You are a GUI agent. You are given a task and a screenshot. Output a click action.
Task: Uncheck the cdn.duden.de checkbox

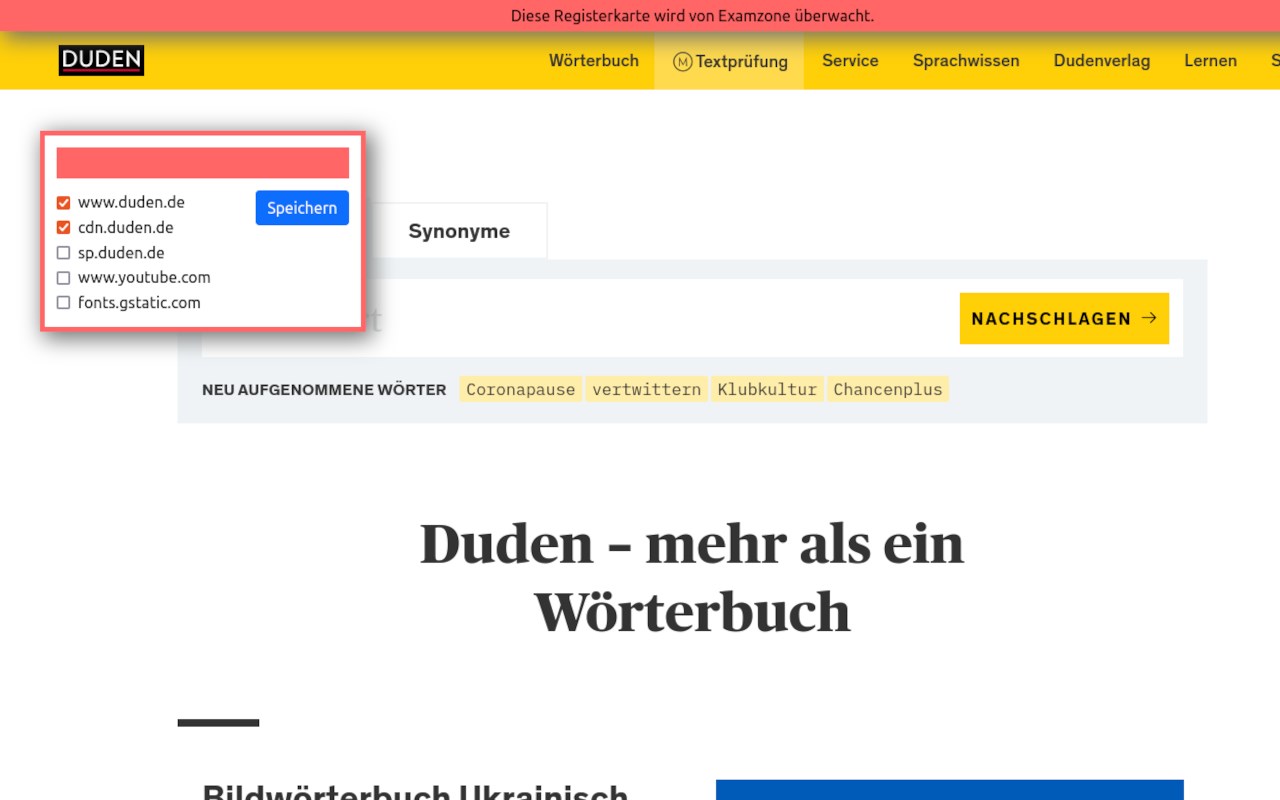[x=64, y=228]
